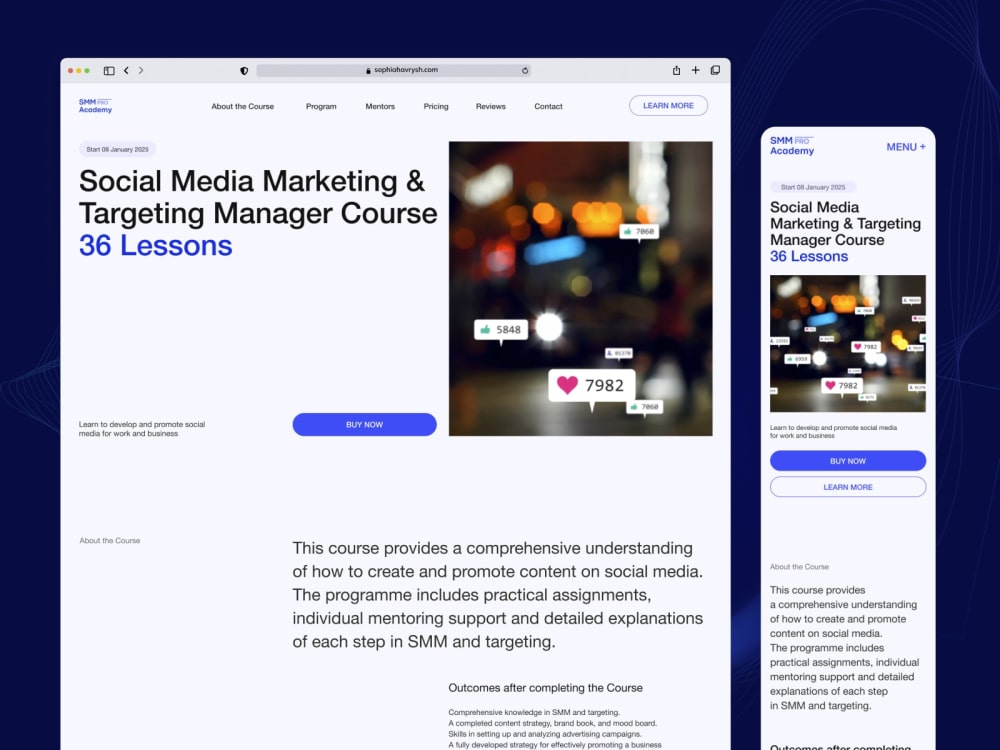This screenshot has height=750, width=1000.
Task: Click the BUY NOW button on desktop page
Action: coord(364,425)
